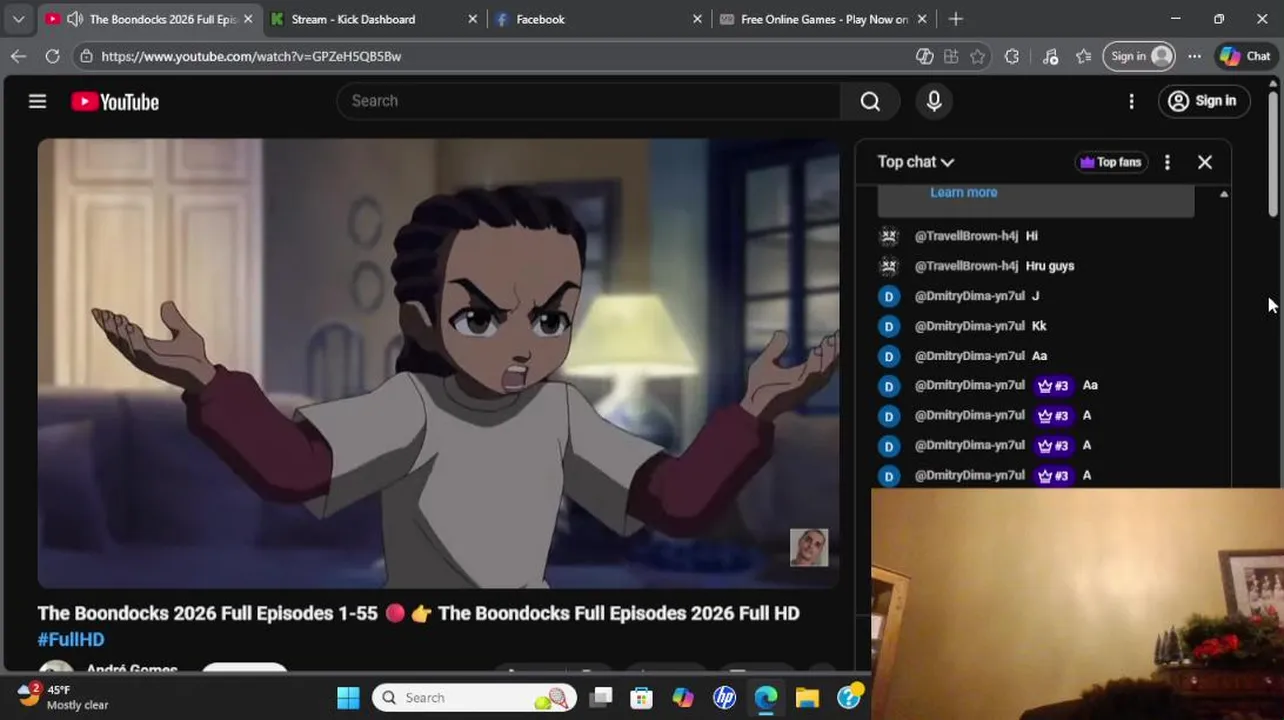This screenshot has height=720, width=1284.
Task: Open a new browser tab
Action: point(956,19)
